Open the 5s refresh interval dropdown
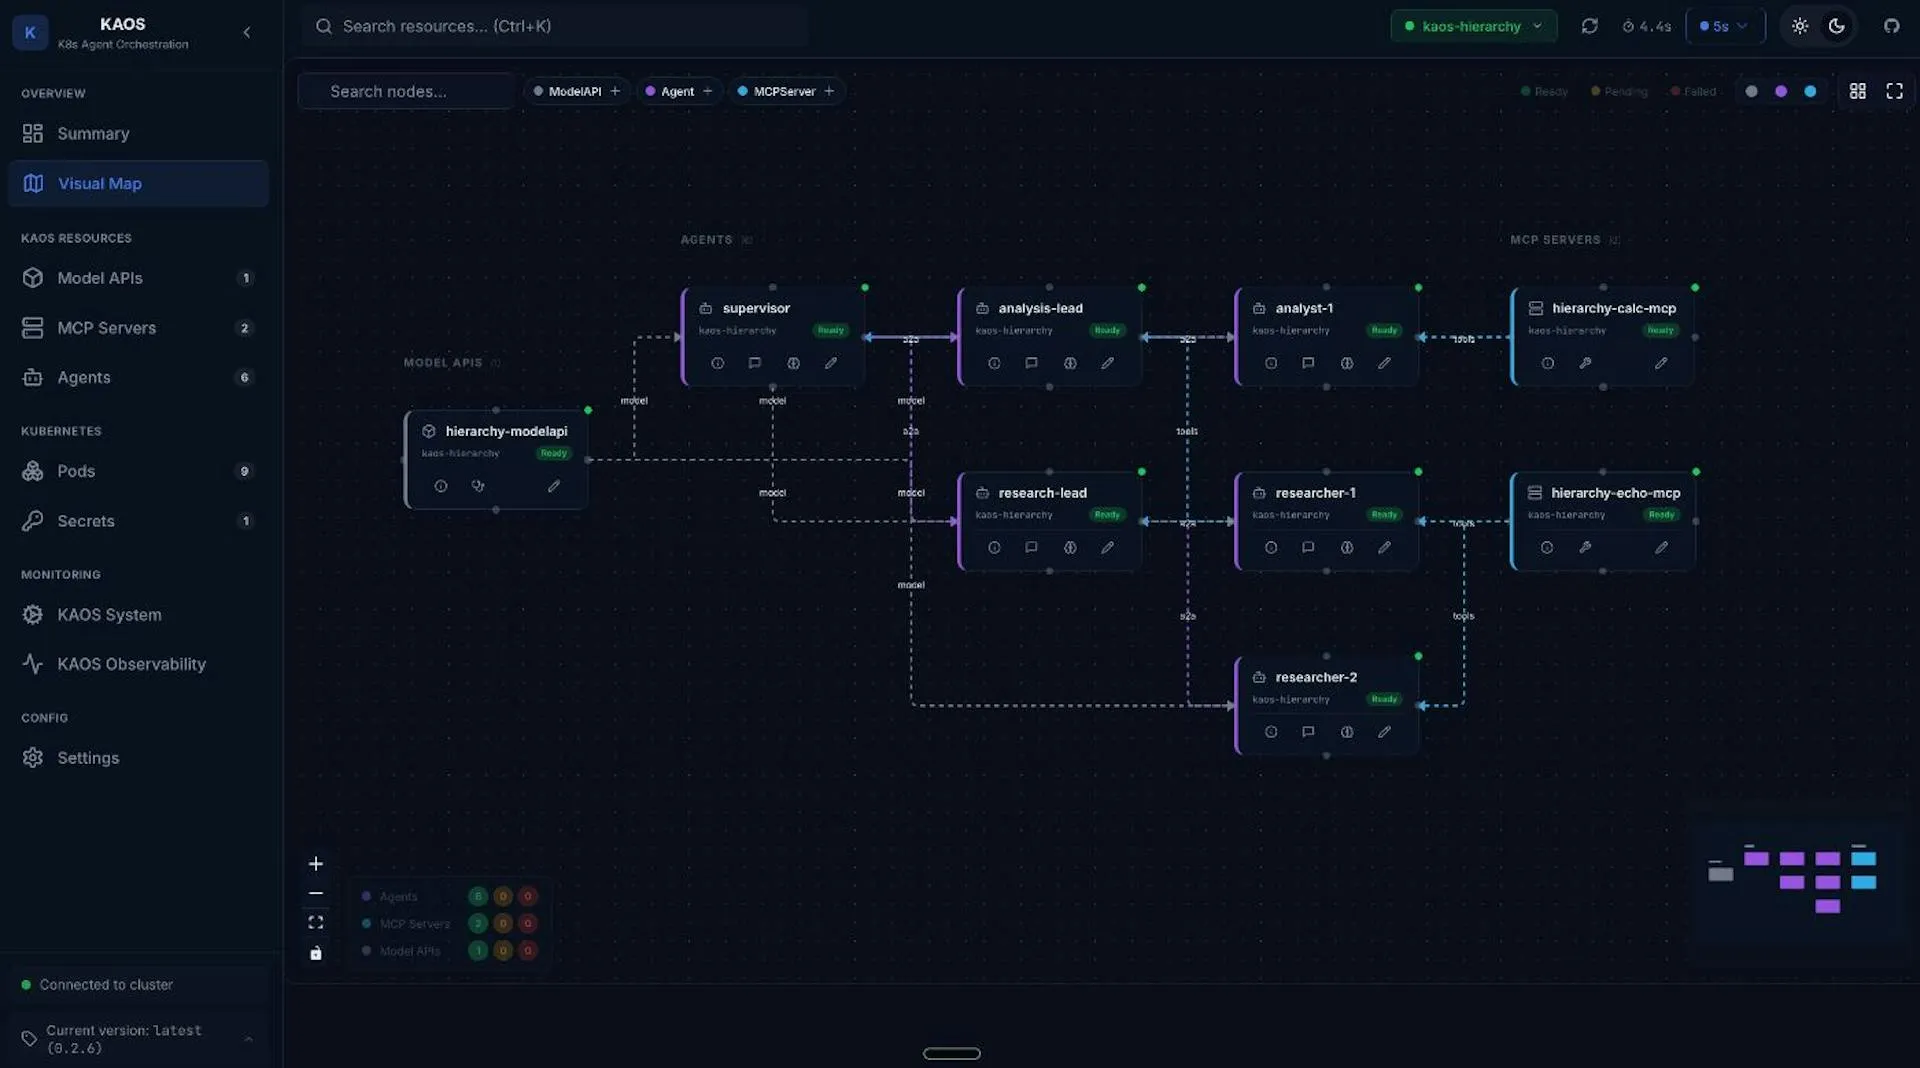This screenshot has height=1068, width=1920. click(x=1724, y=26)
